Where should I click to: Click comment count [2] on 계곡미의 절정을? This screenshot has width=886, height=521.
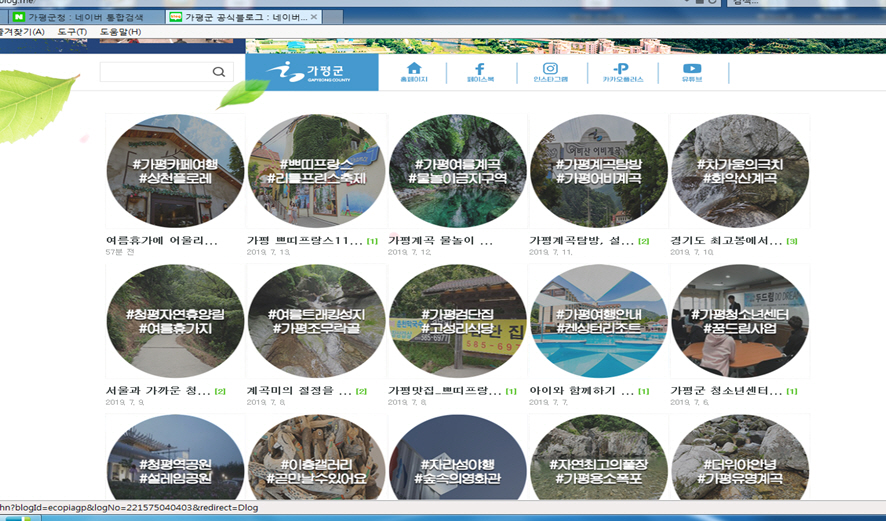(362, 391)
